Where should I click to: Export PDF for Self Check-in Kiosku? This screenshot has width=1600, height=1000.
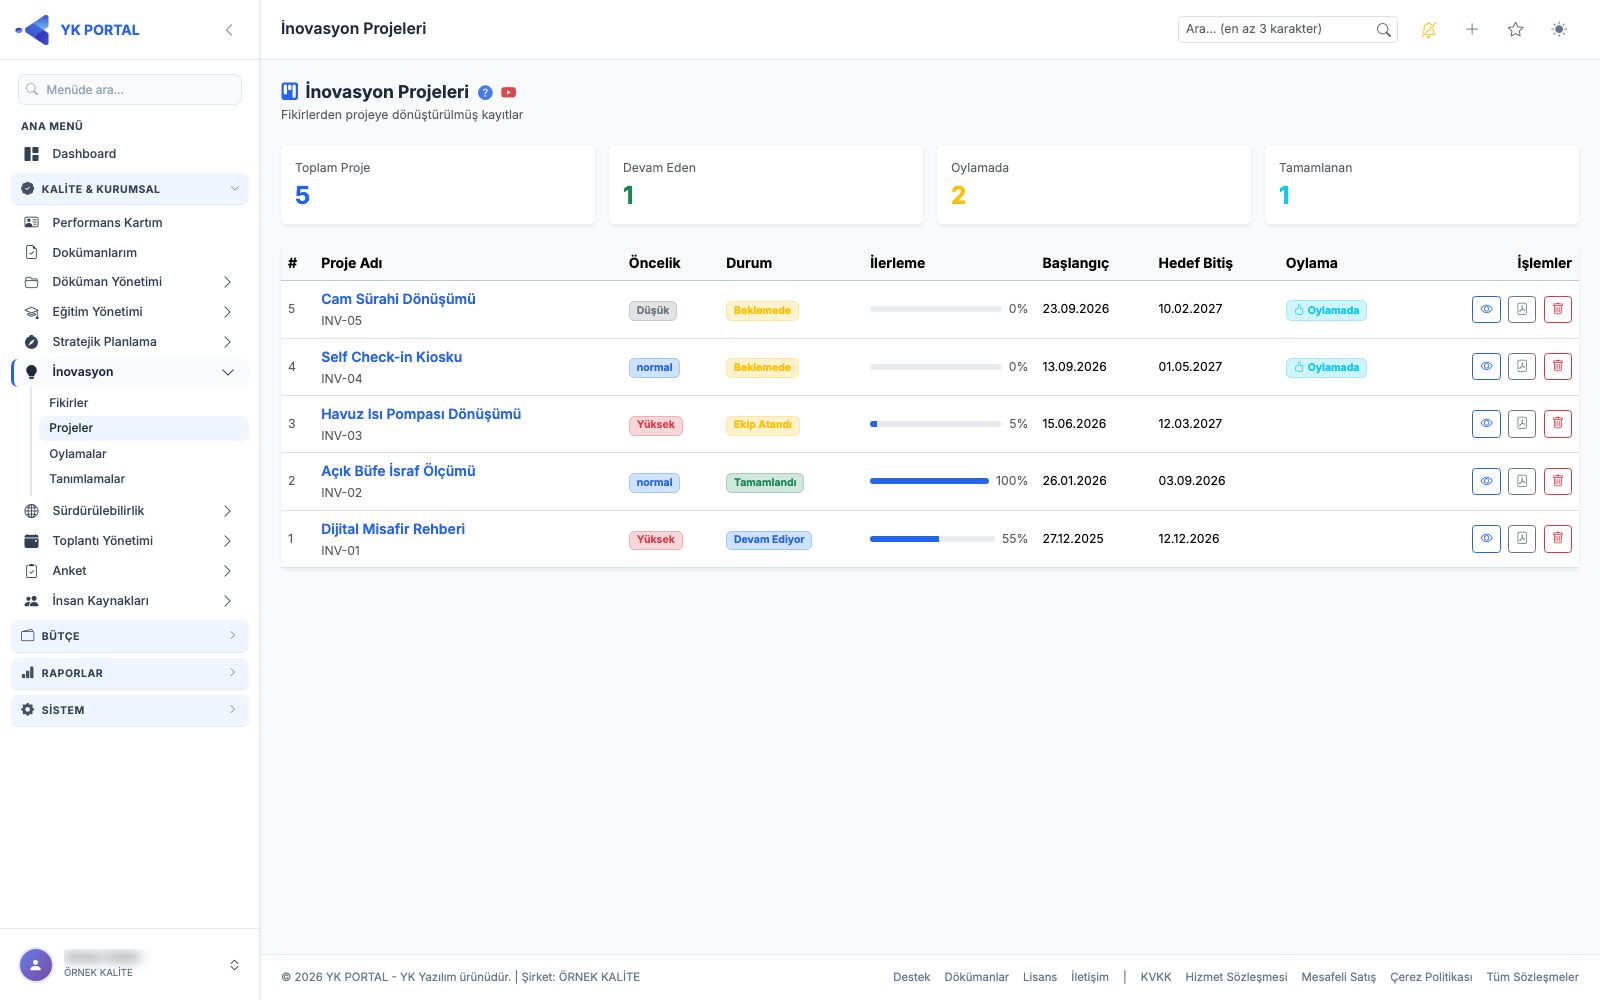pyautogui.click(x=1522, y=367)
